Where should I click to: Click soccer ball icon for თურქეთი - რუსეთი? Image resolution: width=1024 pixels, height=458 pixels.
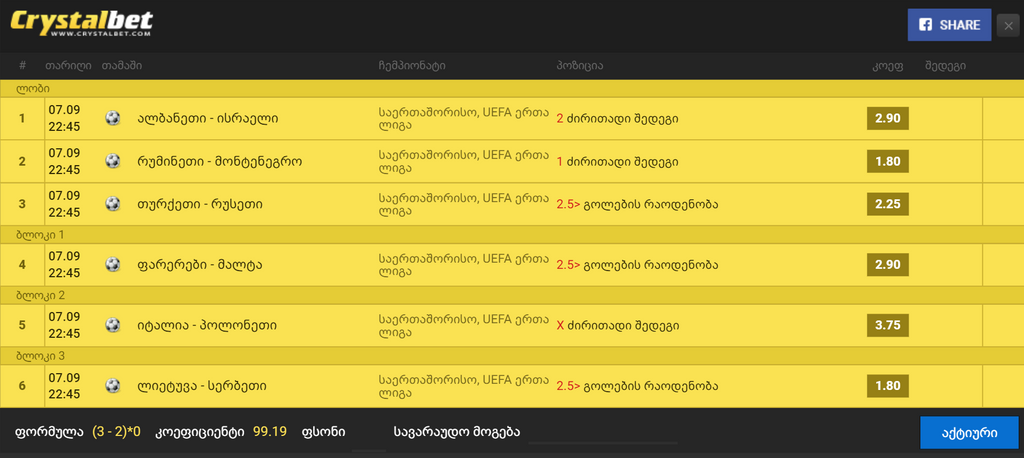coord(113,204)
